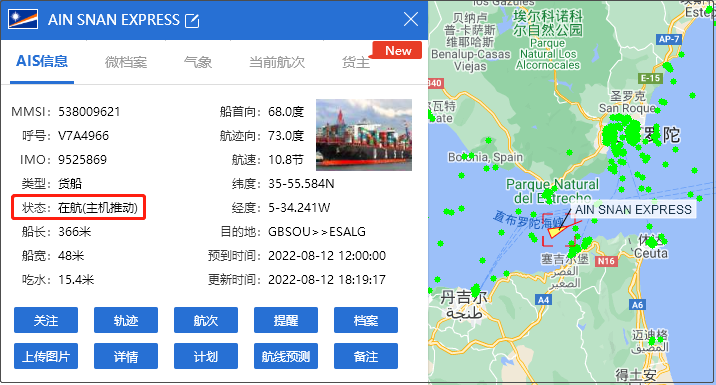Edit the vessel name with pencil icon

[x=192, y=21]
